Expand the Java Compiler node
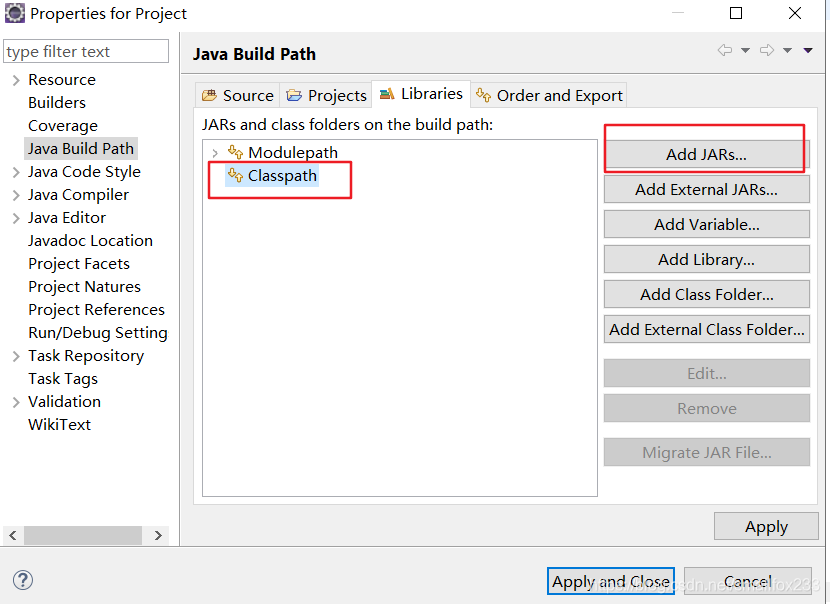 click(x=16, y=195)
